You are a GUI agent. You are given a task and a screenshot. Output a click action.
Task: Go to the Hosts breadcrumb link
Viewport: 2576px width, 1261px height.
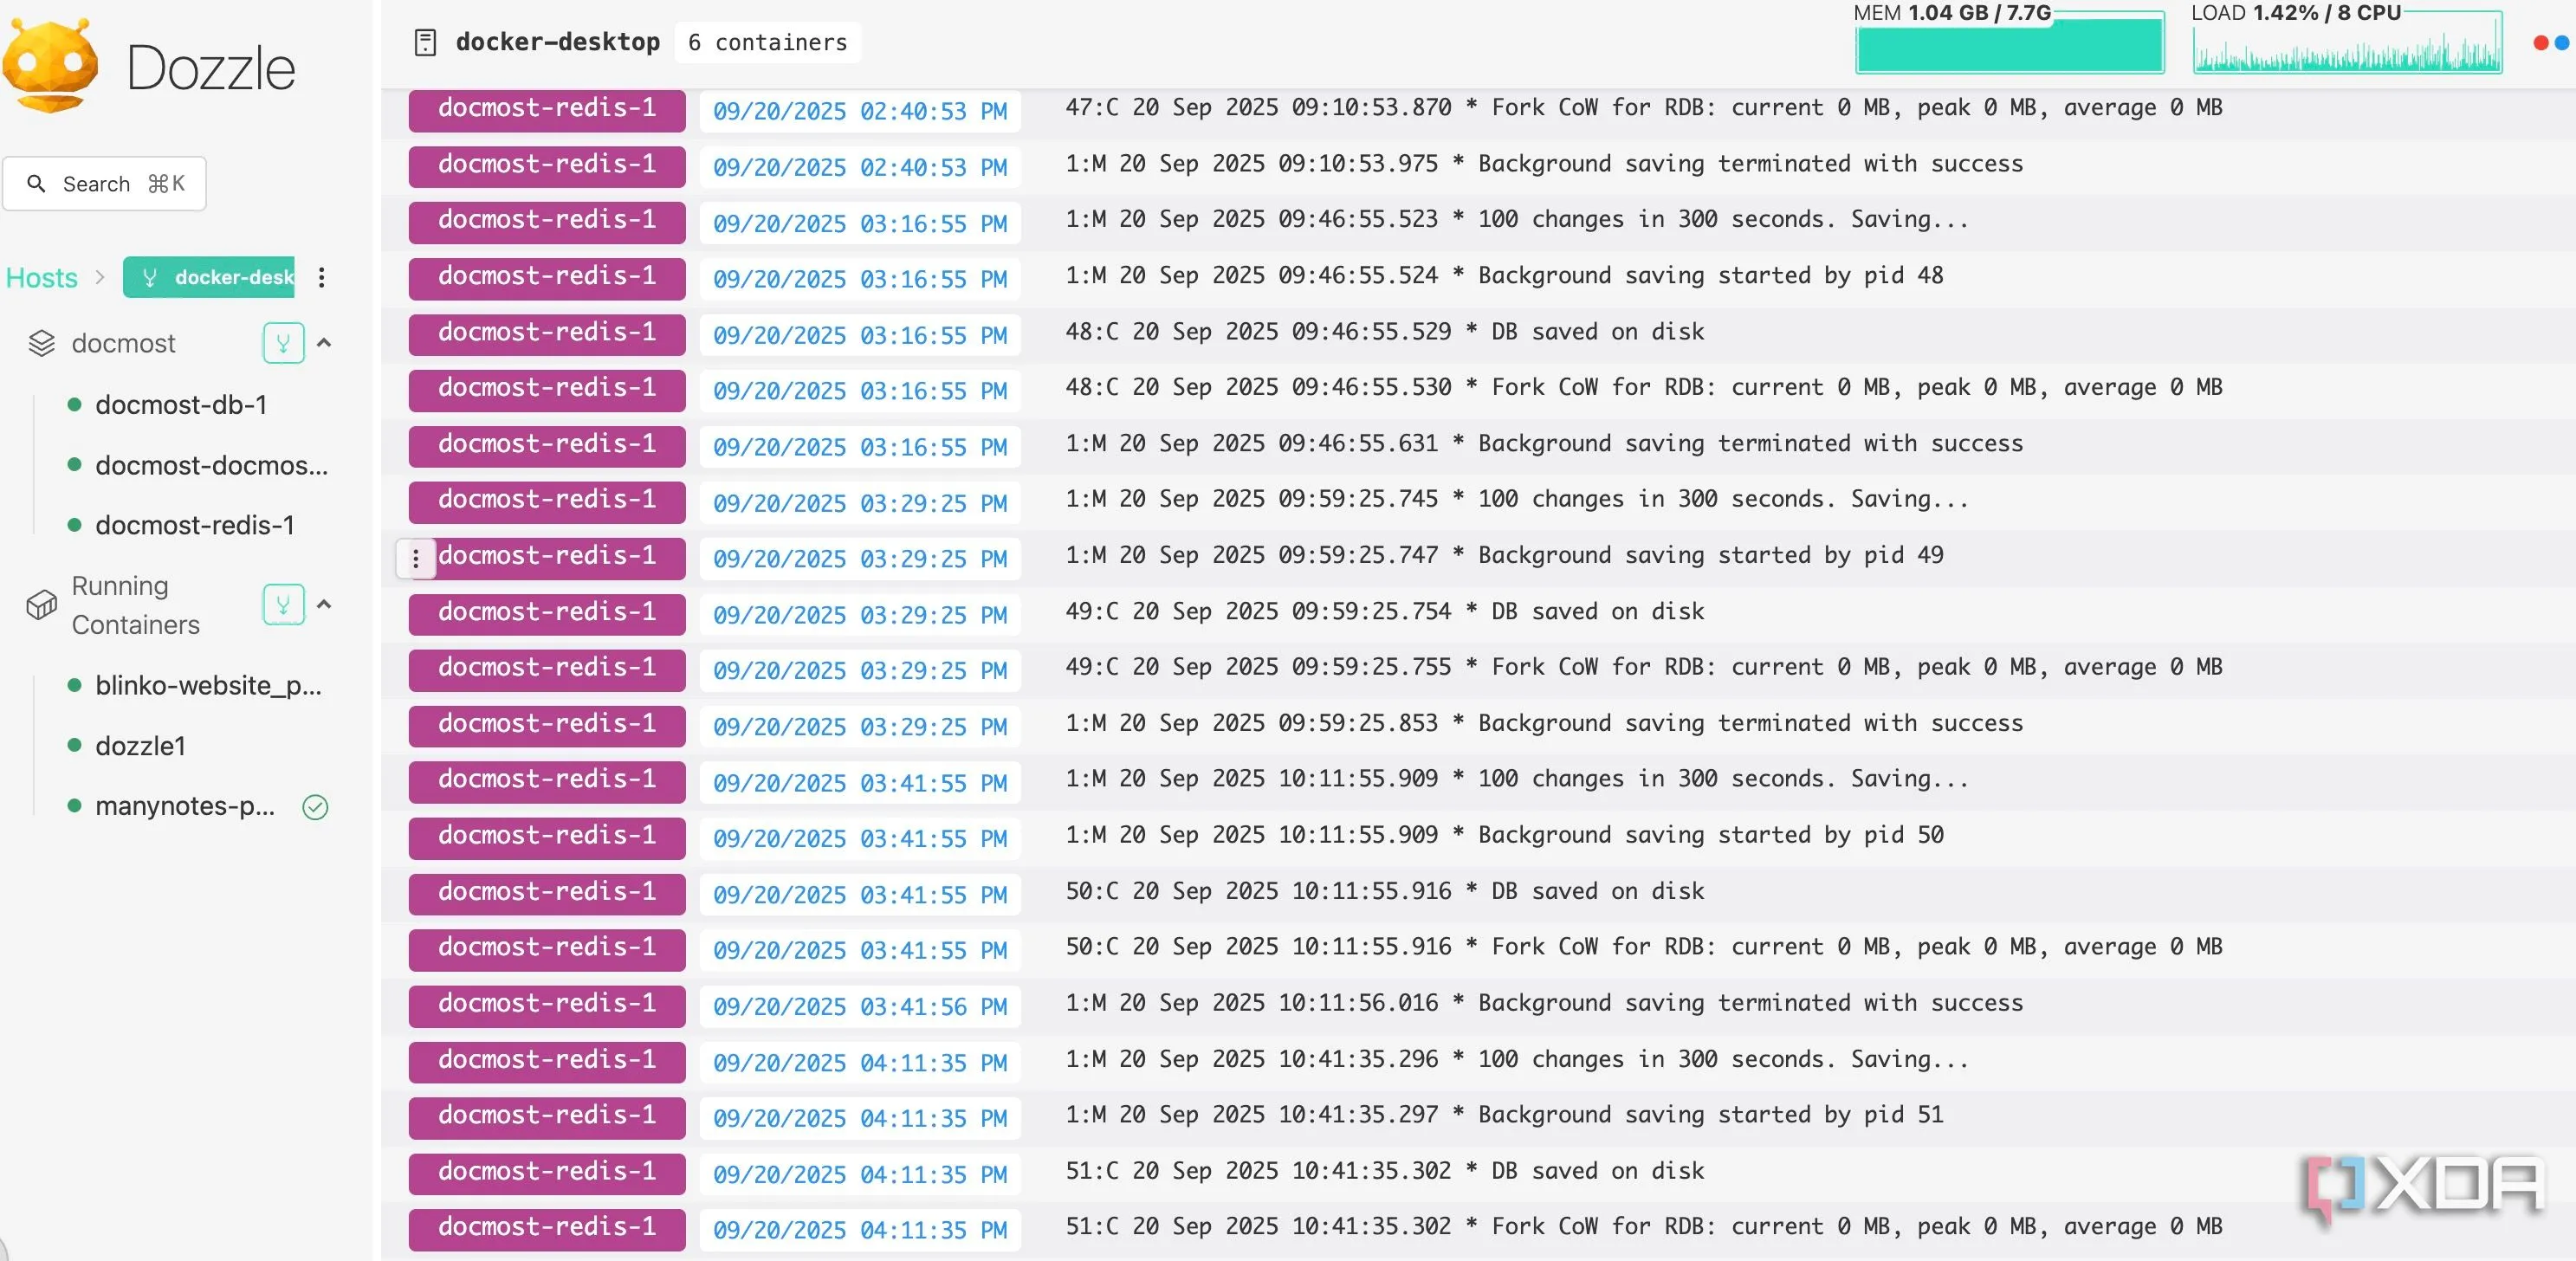coord(41,277)
